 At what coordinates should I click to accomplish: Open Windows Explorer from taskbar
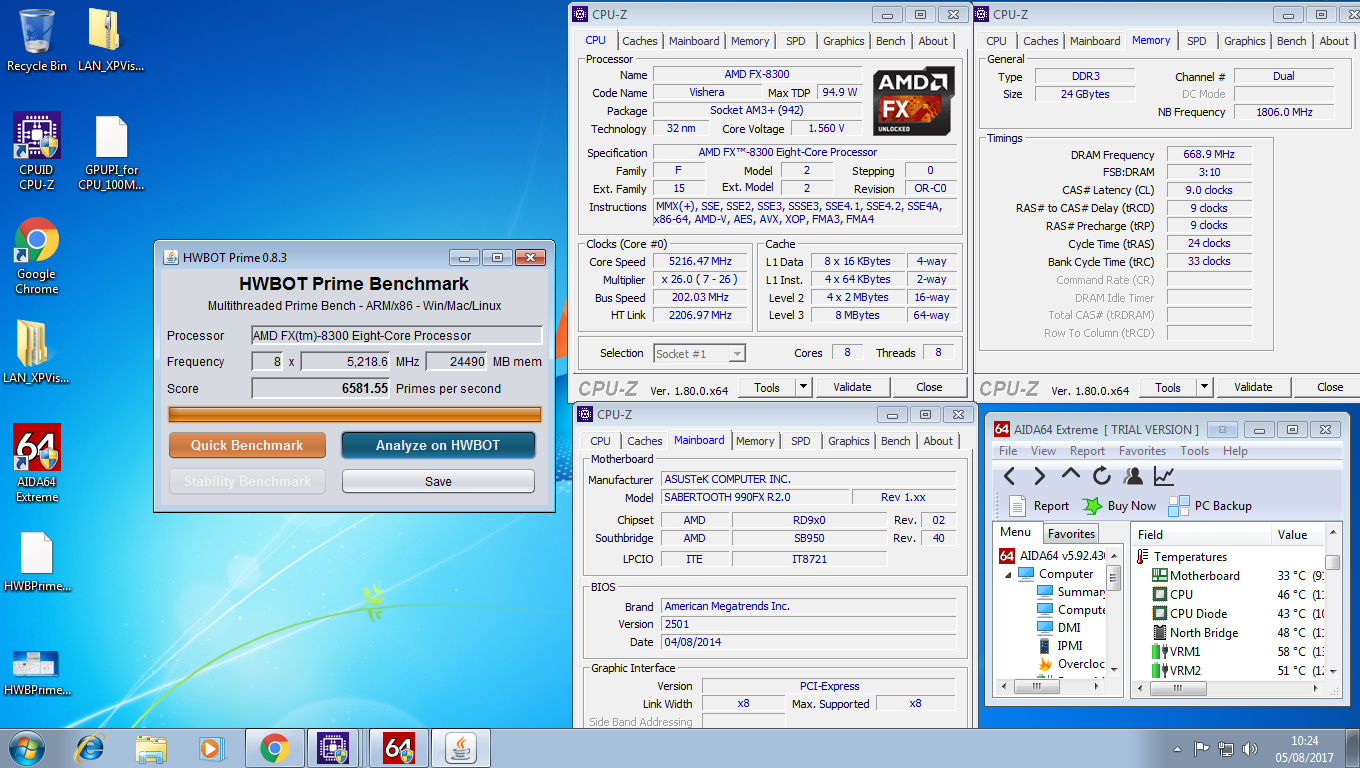[x=151, y=747]
